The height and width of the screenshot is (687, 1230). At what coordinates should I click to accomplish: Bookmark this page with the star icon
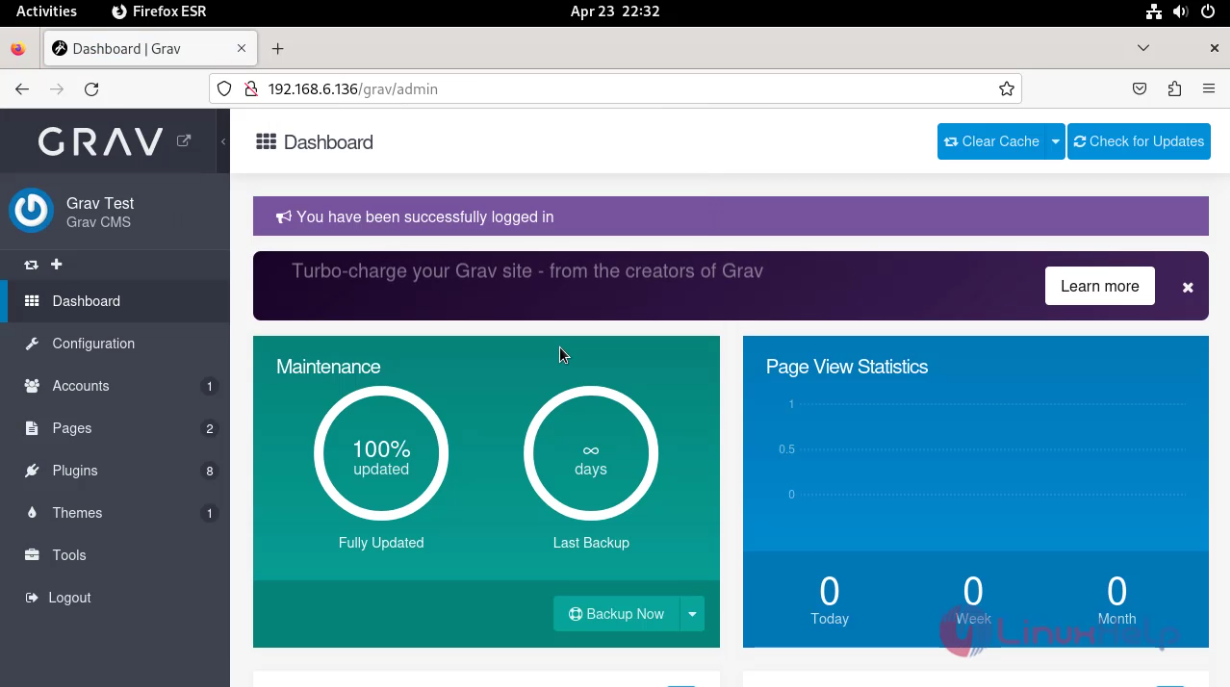[1006, 89]
